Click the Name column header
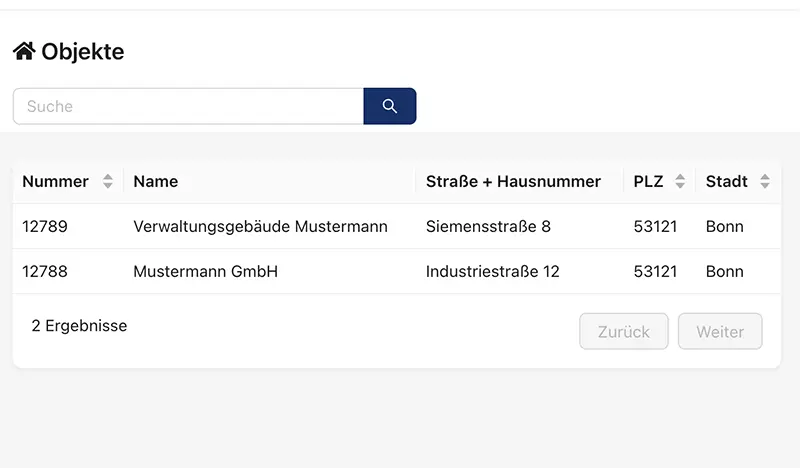The width and height of the screenshot is (800, 468). pos(156,182)
